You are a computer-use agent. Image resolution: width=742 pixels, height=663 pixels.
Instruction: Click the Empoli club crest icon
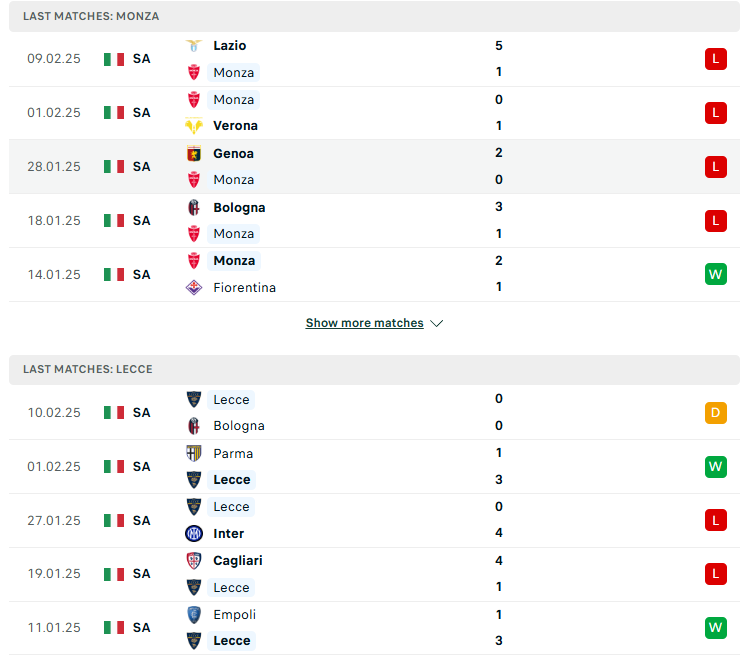[194, 614]
